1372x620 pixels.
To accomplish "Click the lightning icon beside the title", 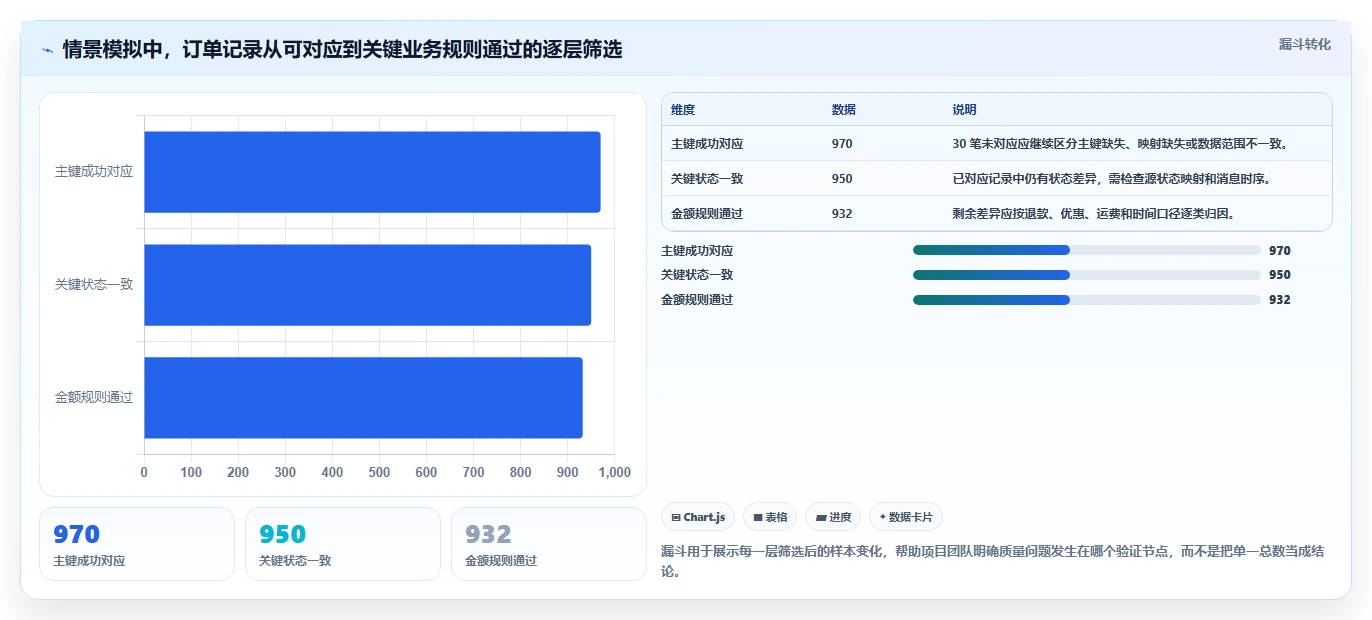I will point(47,50).
